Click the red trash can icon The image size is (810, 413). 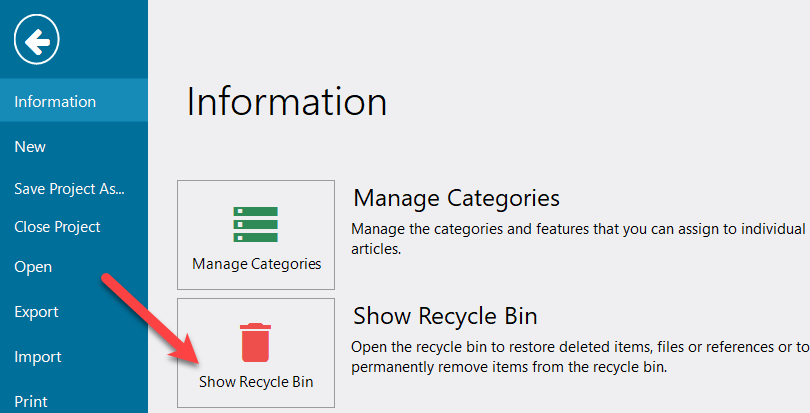[x=255, y=342]
